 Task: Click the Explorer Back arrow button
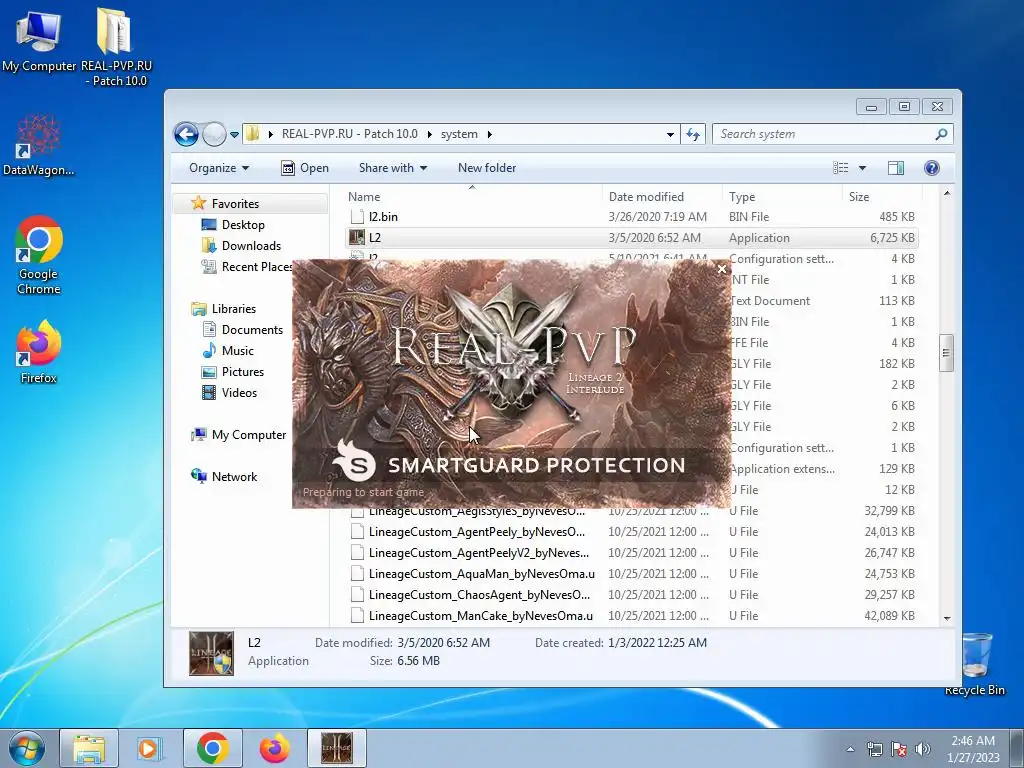click(x=186, y=135)
